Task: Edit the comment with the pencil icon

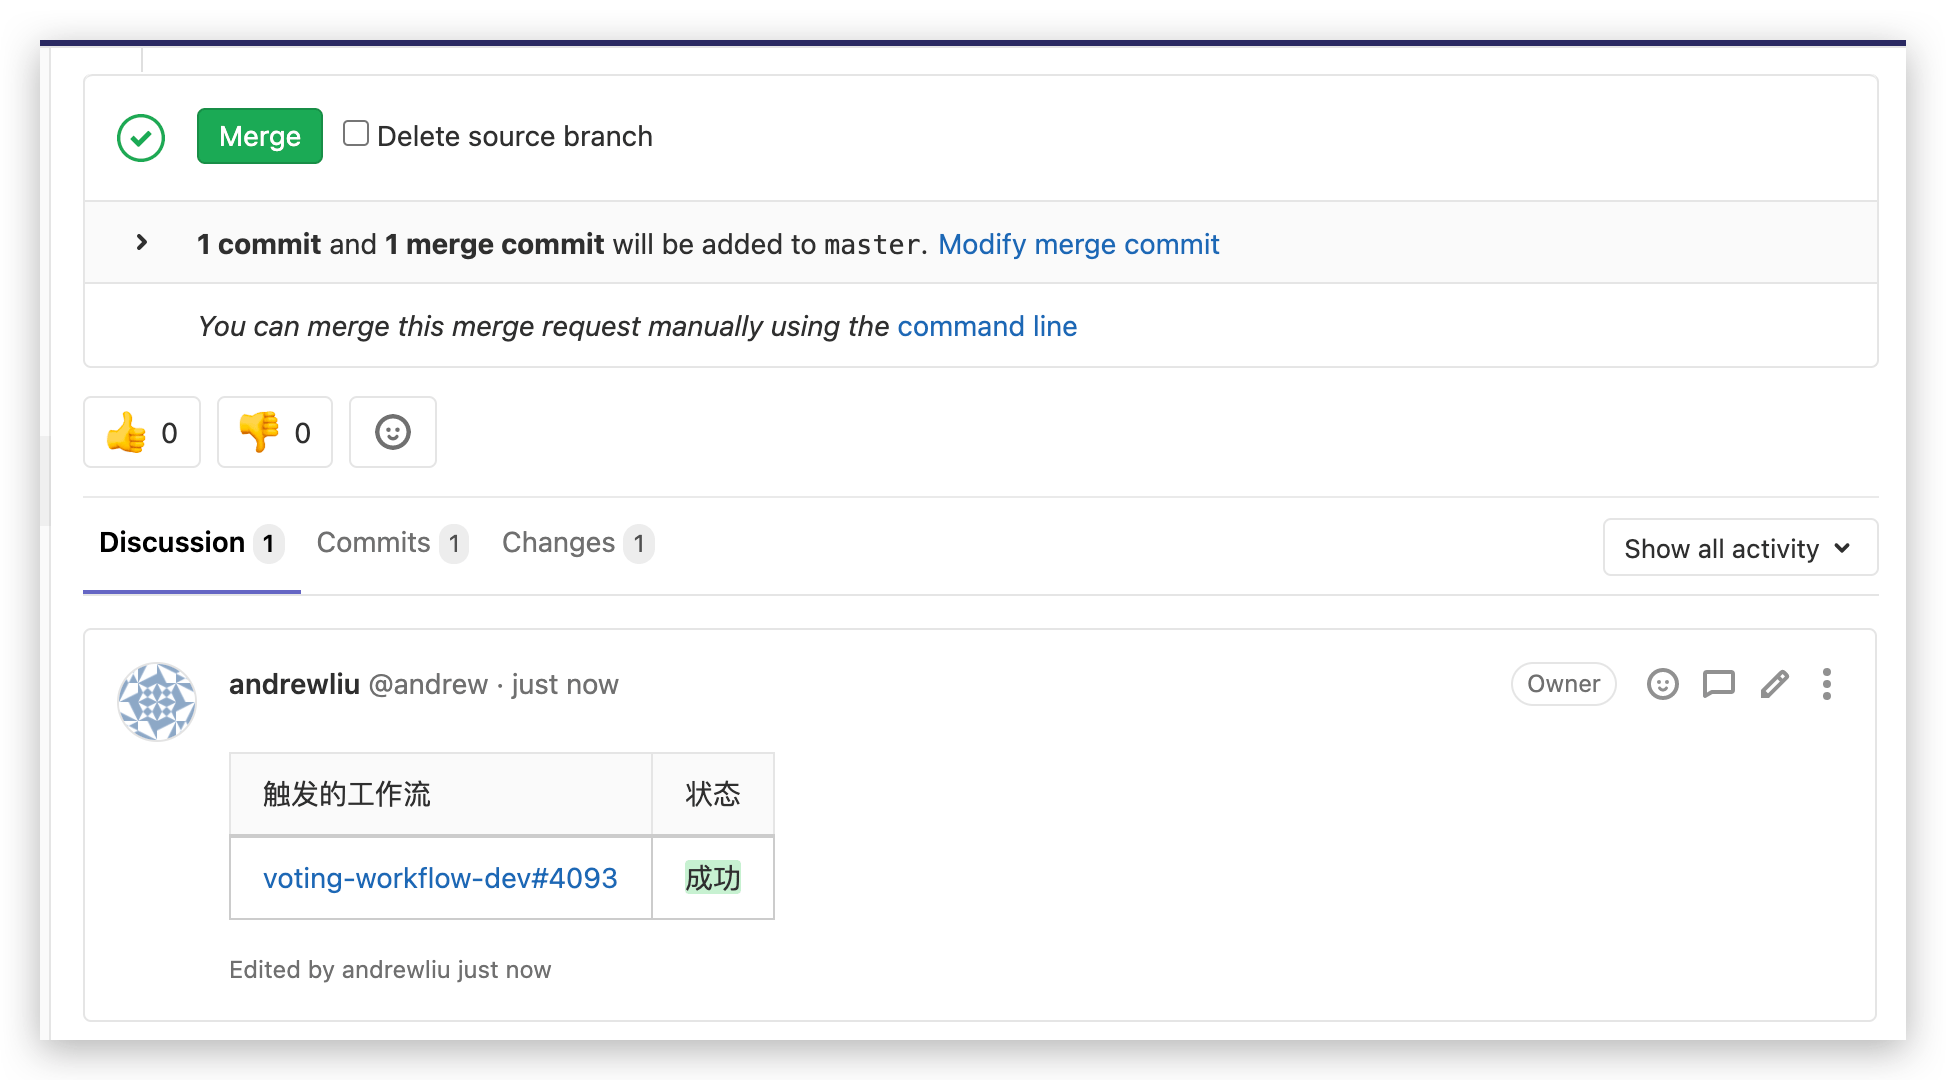Action: pos(1774,684)
